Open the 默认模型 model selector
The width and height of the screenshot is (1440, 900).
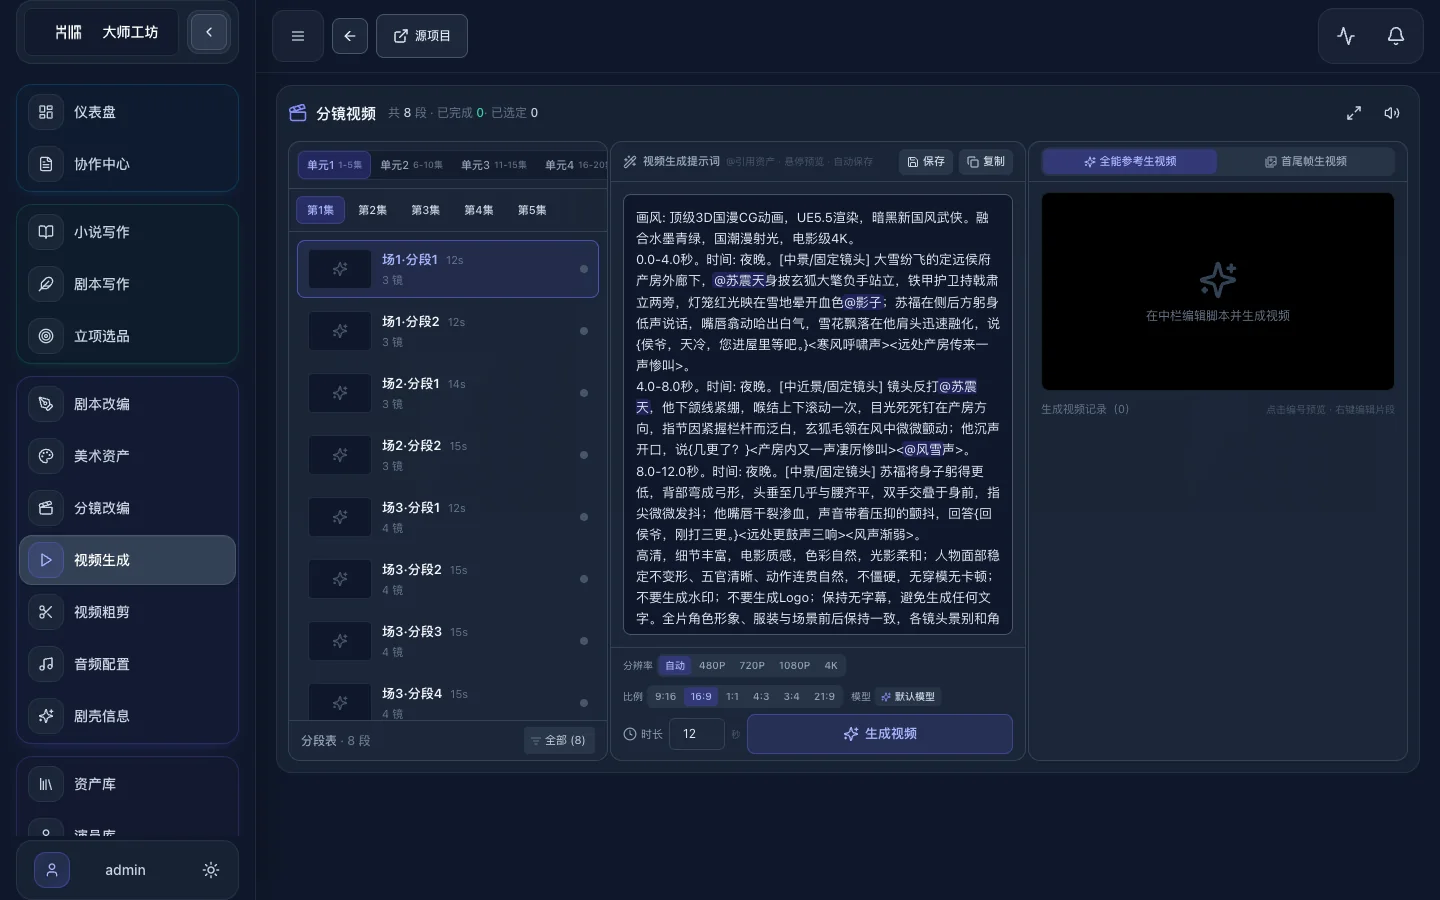(908, 697)
